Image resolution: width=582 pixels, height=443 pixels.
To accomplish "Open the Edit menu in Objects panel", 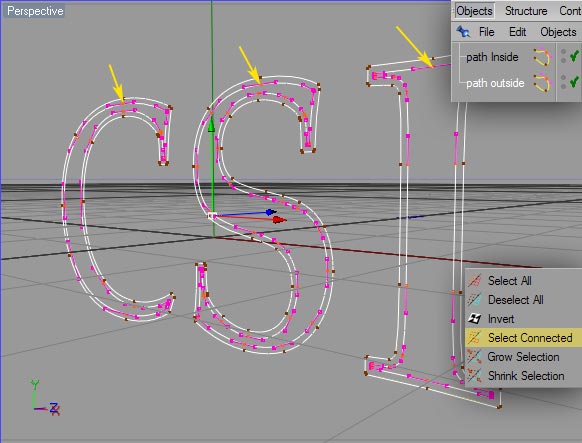I will (x=517, y=32).
